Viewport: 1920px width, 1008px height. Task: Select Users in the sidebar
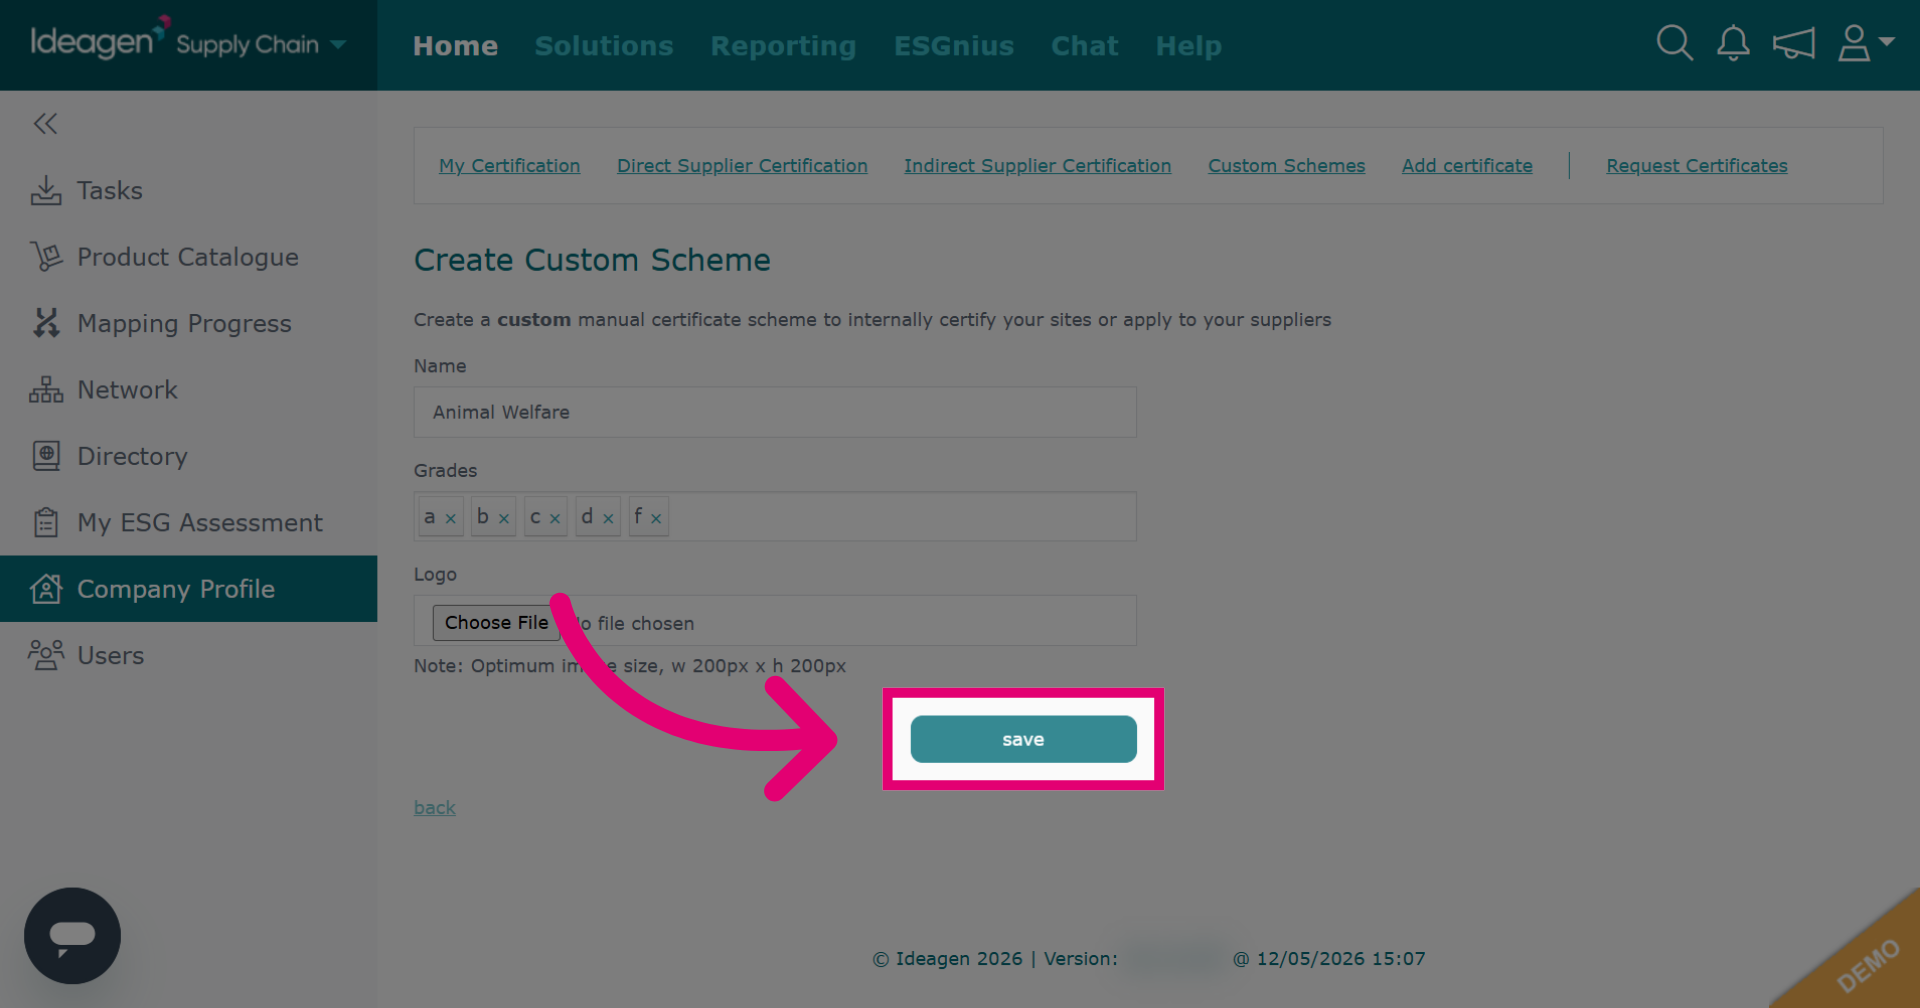(188, 655)
